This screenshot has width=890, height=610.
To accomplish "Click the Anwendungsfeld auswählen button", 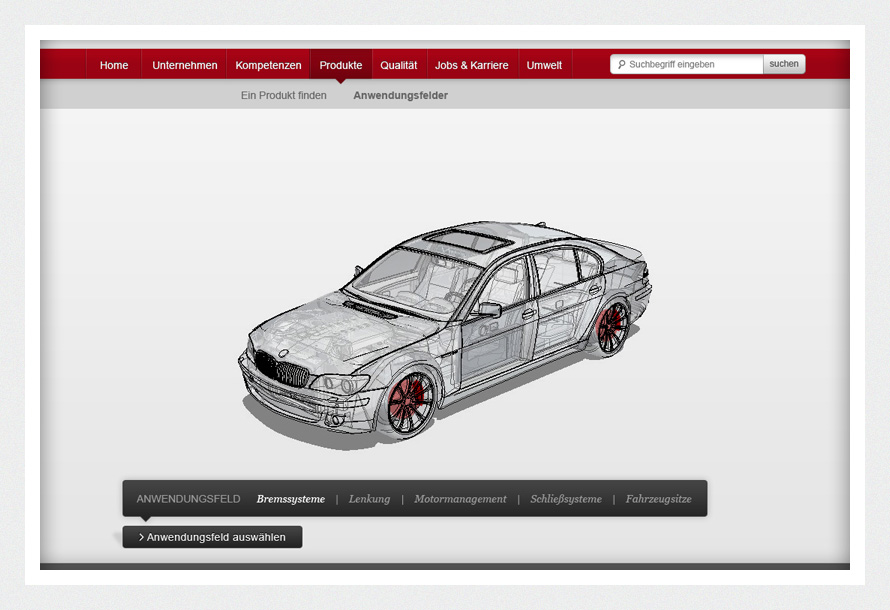I will pos(212,537).
